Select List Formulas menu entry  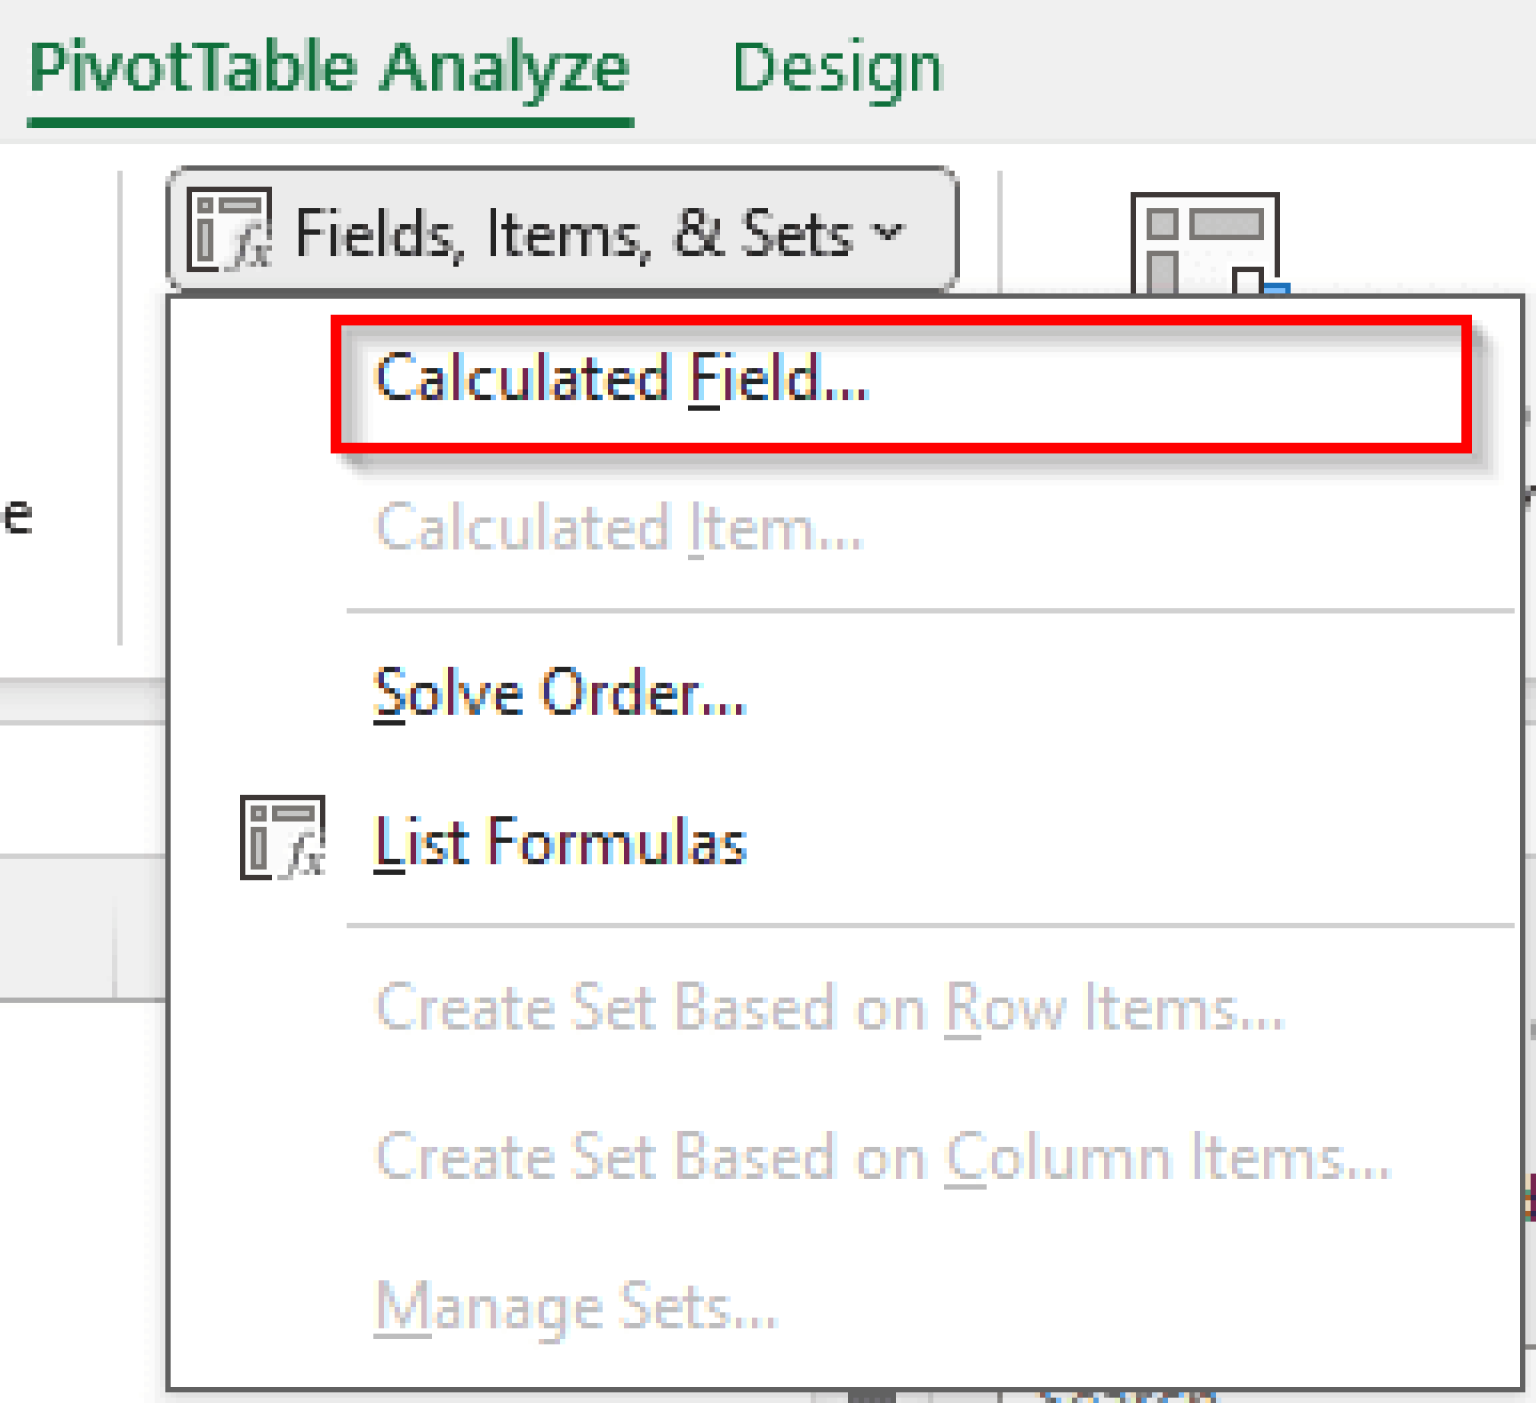click(560, 841)
